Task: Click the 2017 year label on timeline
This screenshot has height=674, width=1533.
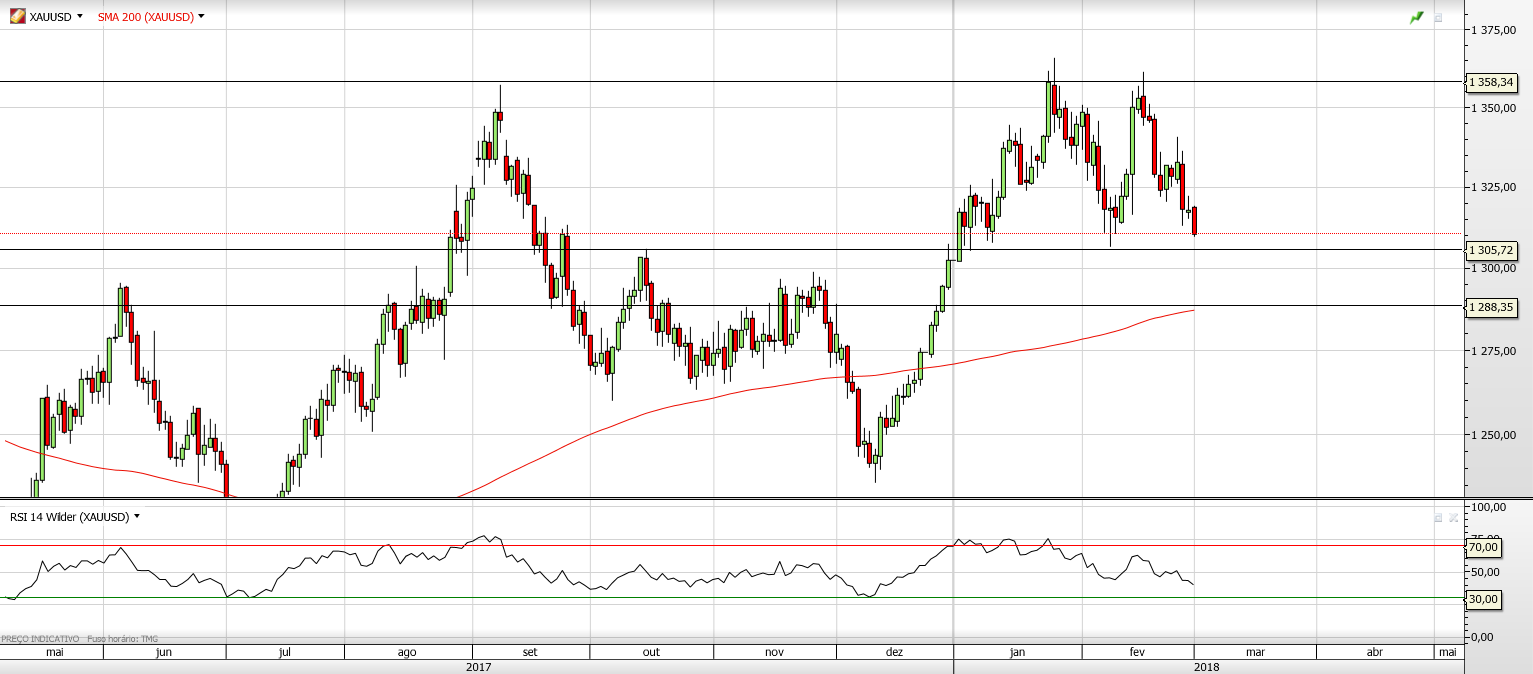Action: coord(479,666)
